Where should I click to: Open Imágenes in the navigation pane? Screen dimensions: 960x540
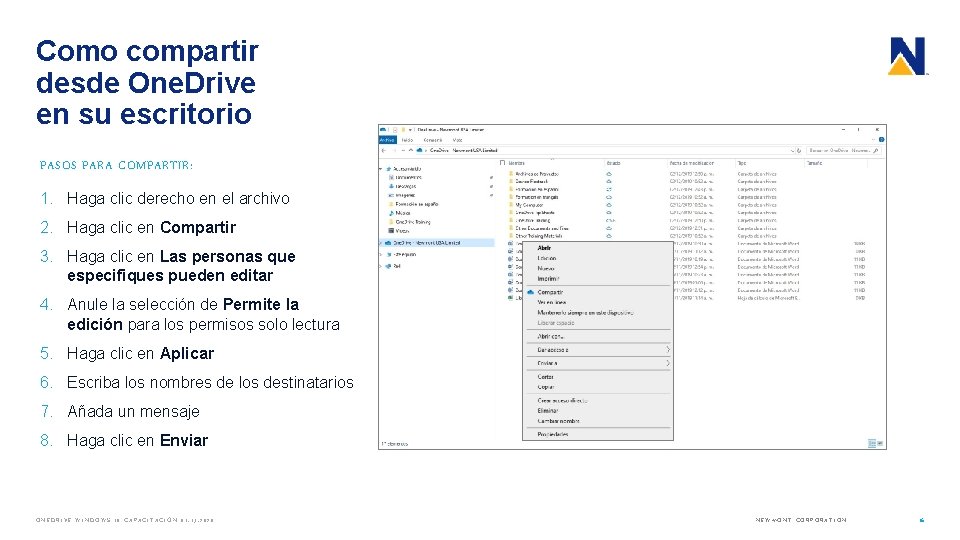click(x=402, y=195)
